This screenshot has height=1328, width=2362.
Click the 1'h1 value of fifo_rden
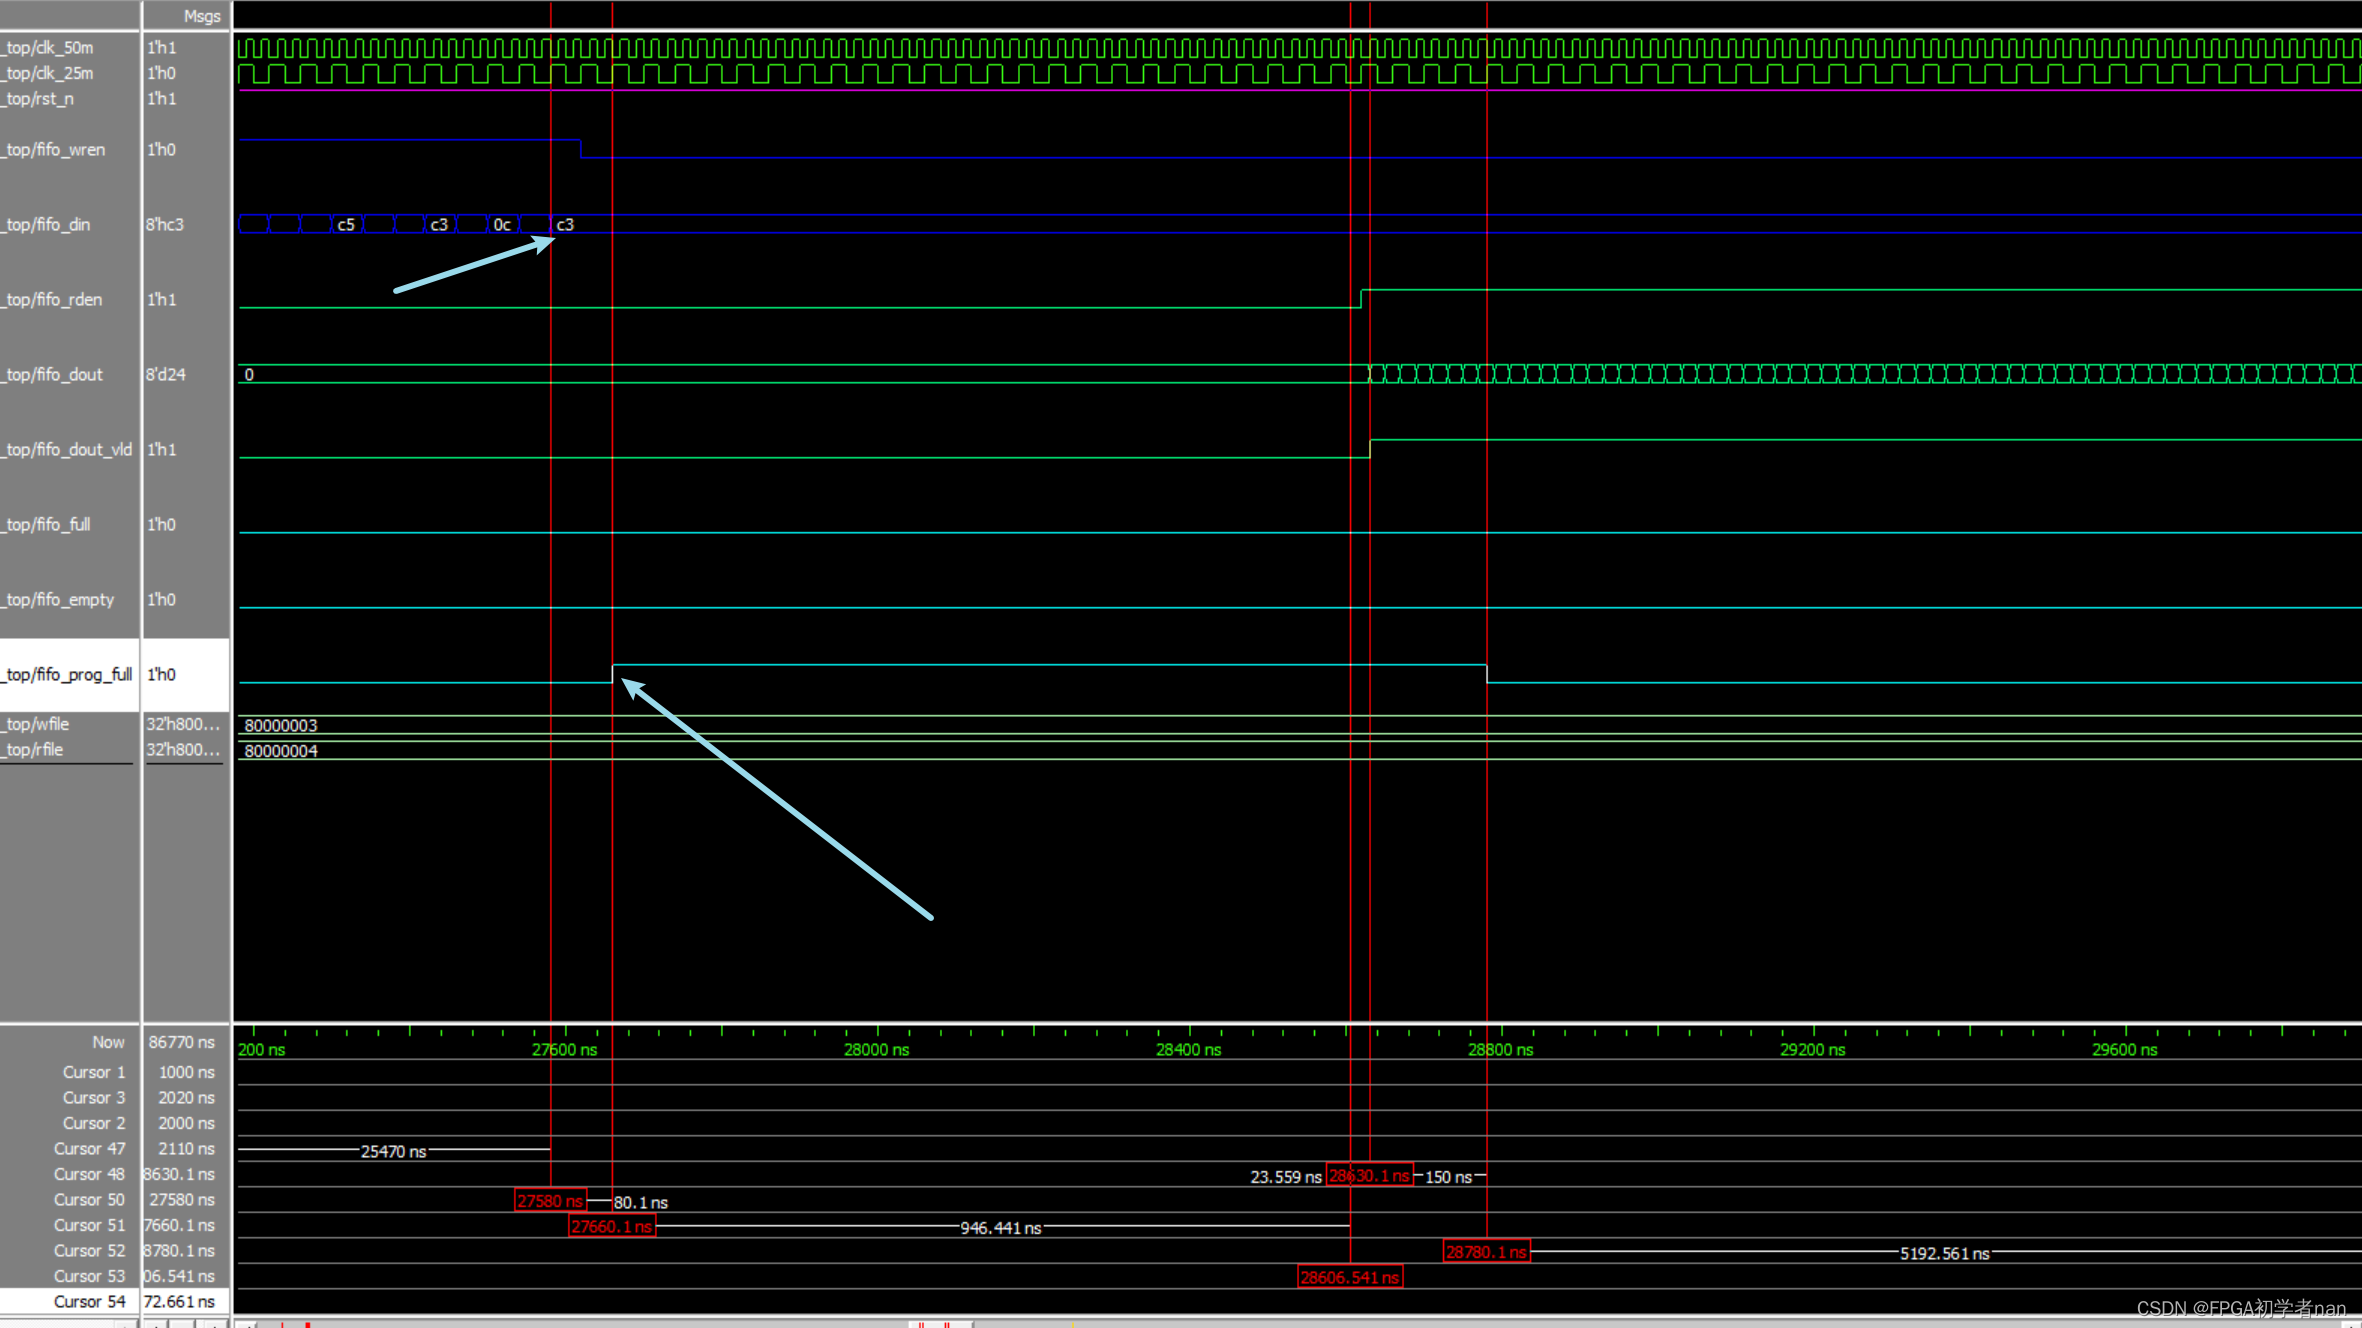coord(161,299)
